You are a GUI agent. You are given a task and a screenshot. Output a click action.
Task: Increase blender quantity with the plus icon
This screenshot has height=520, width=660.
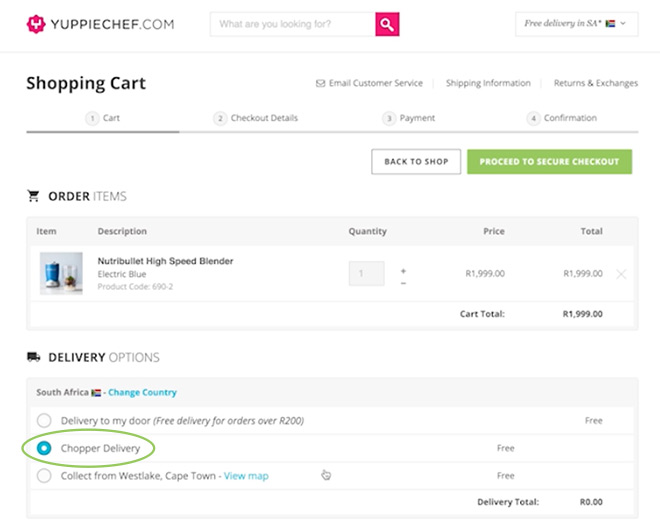[x=403, y=271]
